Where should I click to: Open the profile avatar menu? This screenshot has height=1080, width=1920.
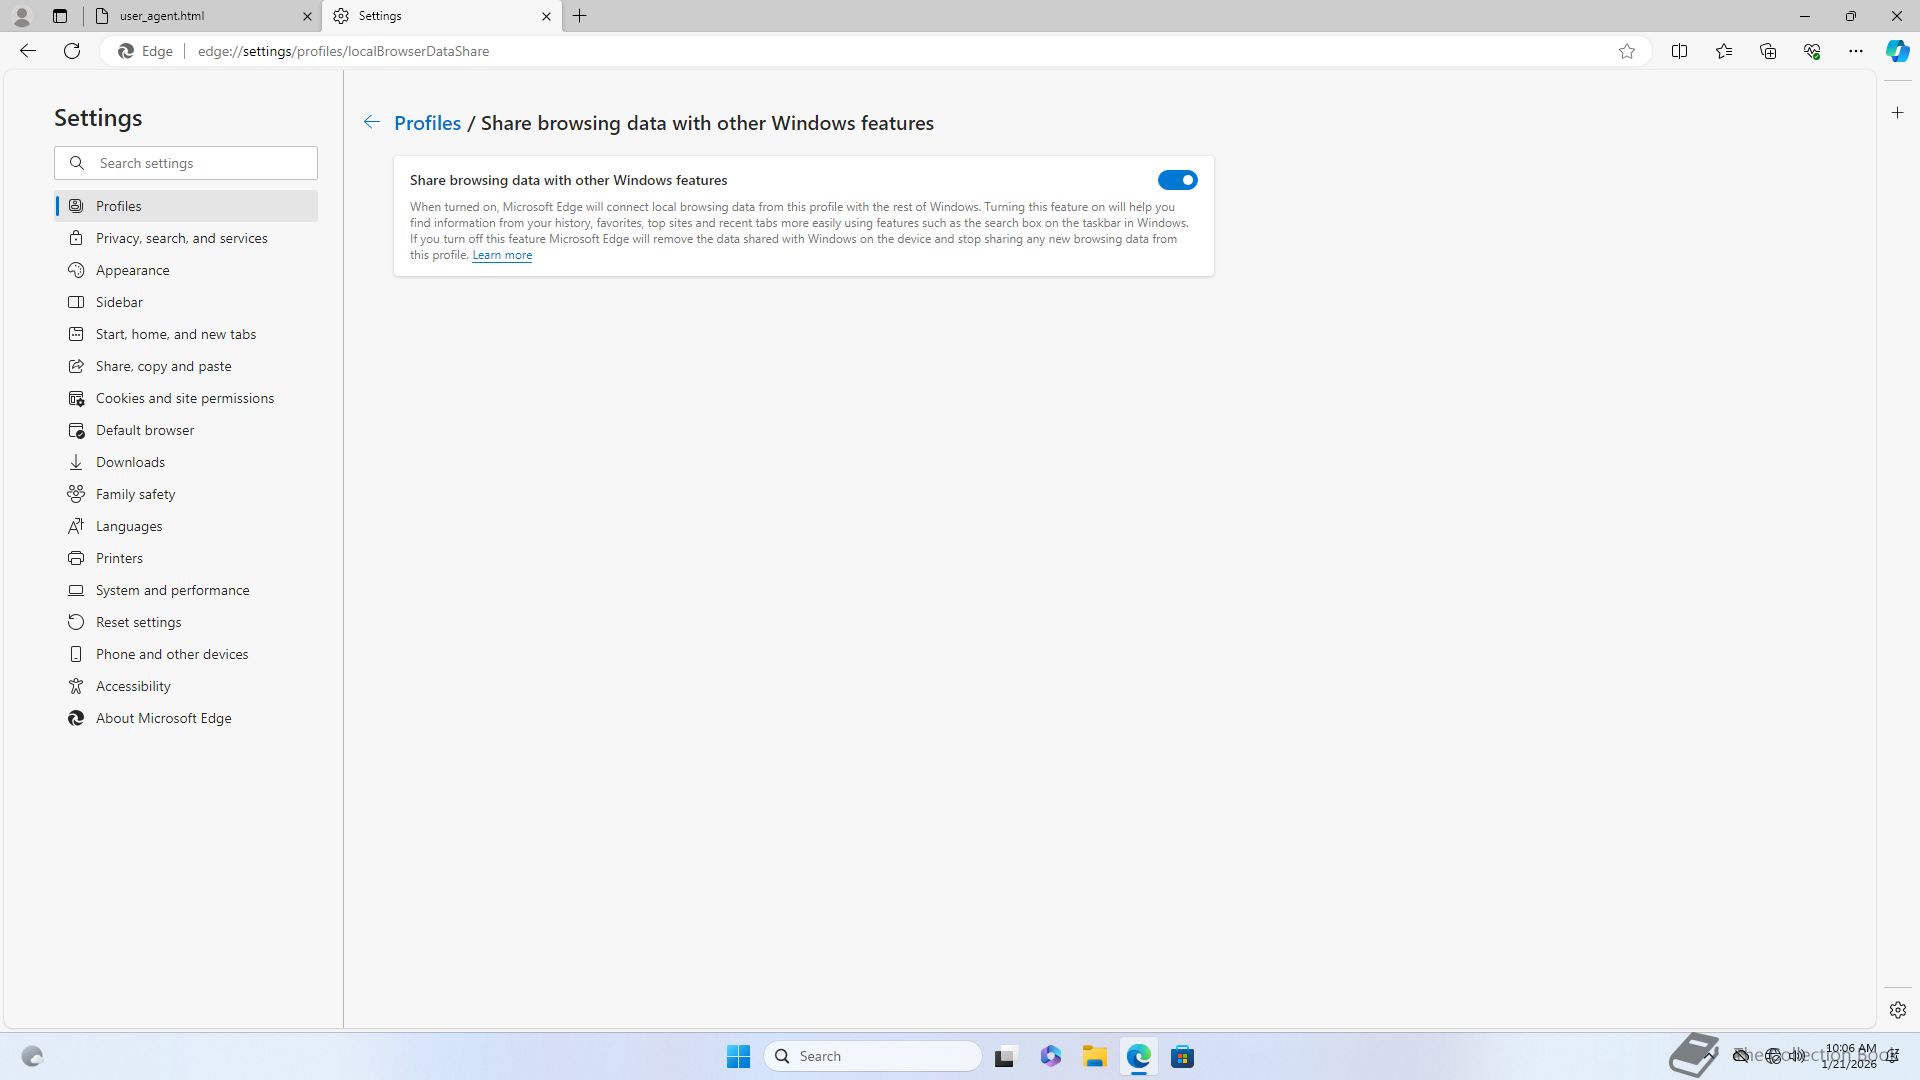pyautogui.click(x=22, y=16)
